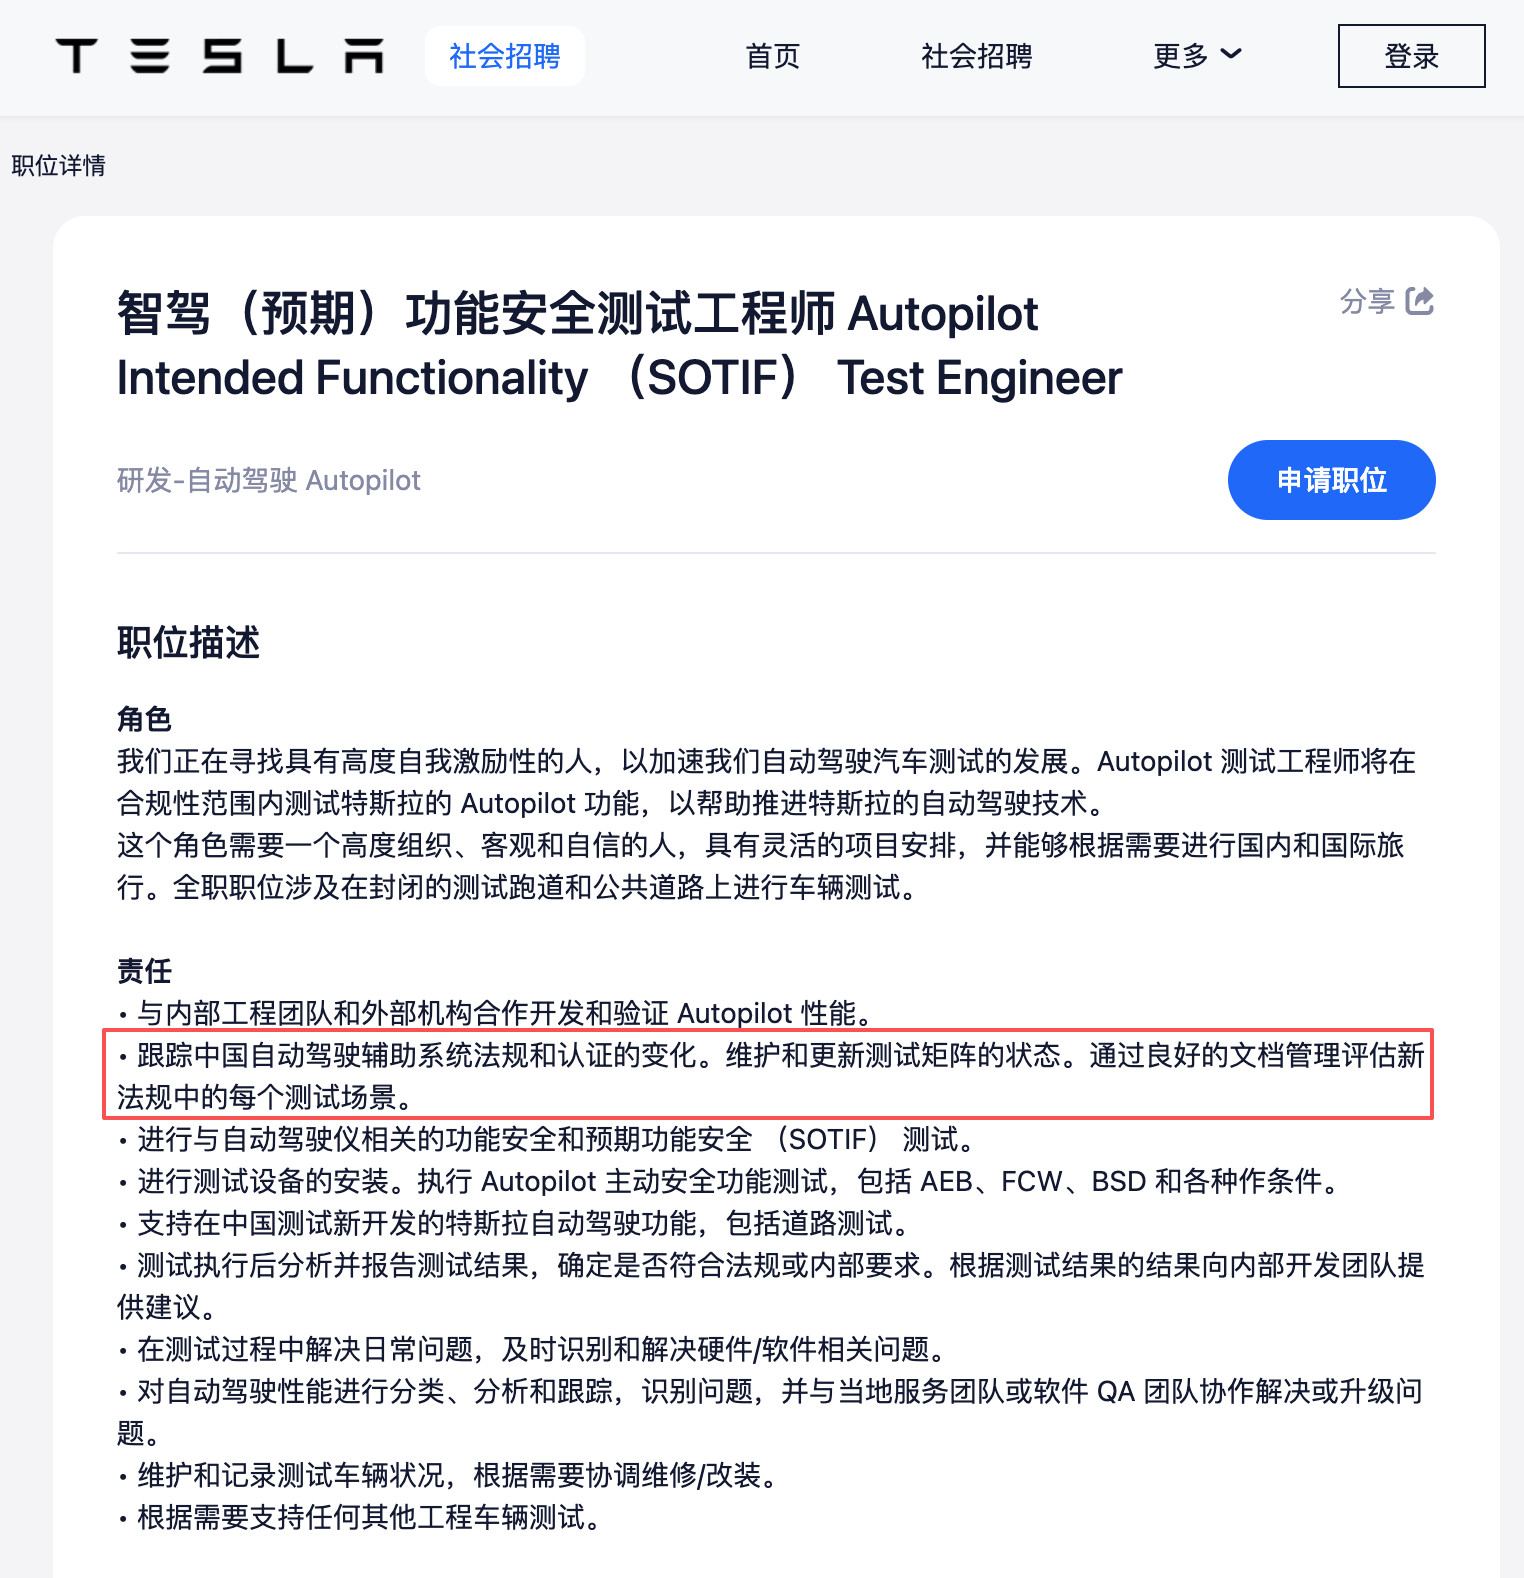Navigate to 首页 in the top navigation

(771, 57)
